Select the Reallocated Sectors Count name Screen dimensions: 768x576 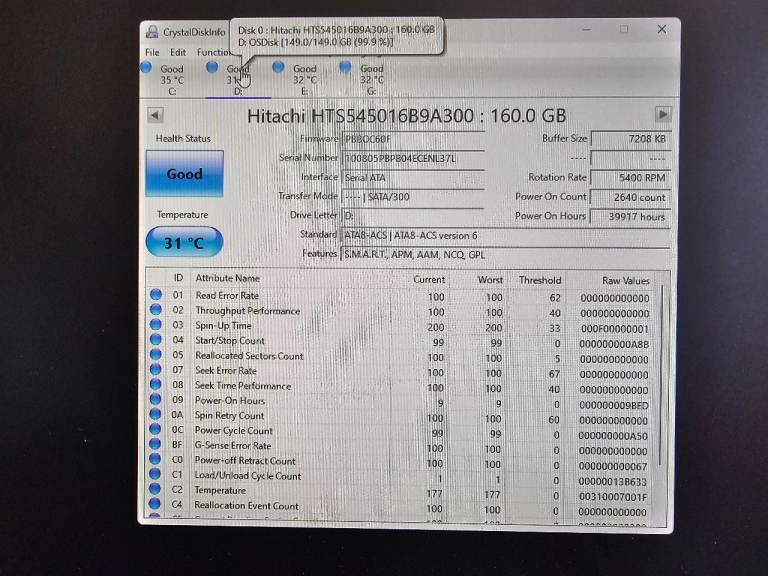click(249, 356)
